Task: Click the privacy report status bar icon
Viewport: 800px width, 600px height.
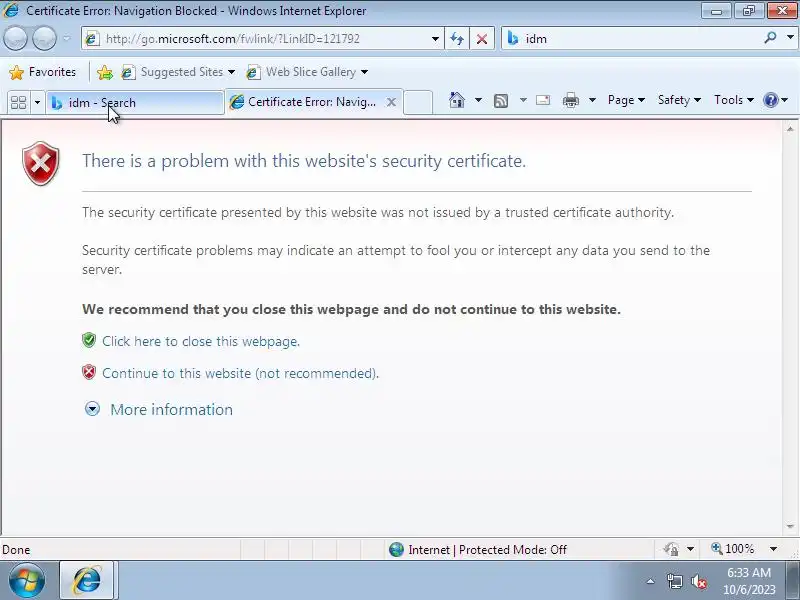Action: pos(671,549)
